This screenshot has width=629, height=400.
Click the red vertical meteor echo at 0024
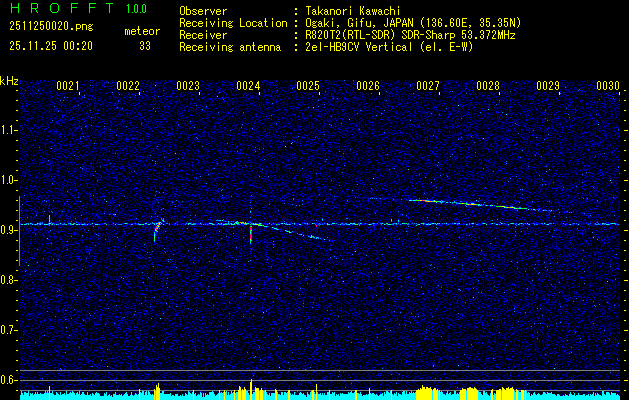251,234
